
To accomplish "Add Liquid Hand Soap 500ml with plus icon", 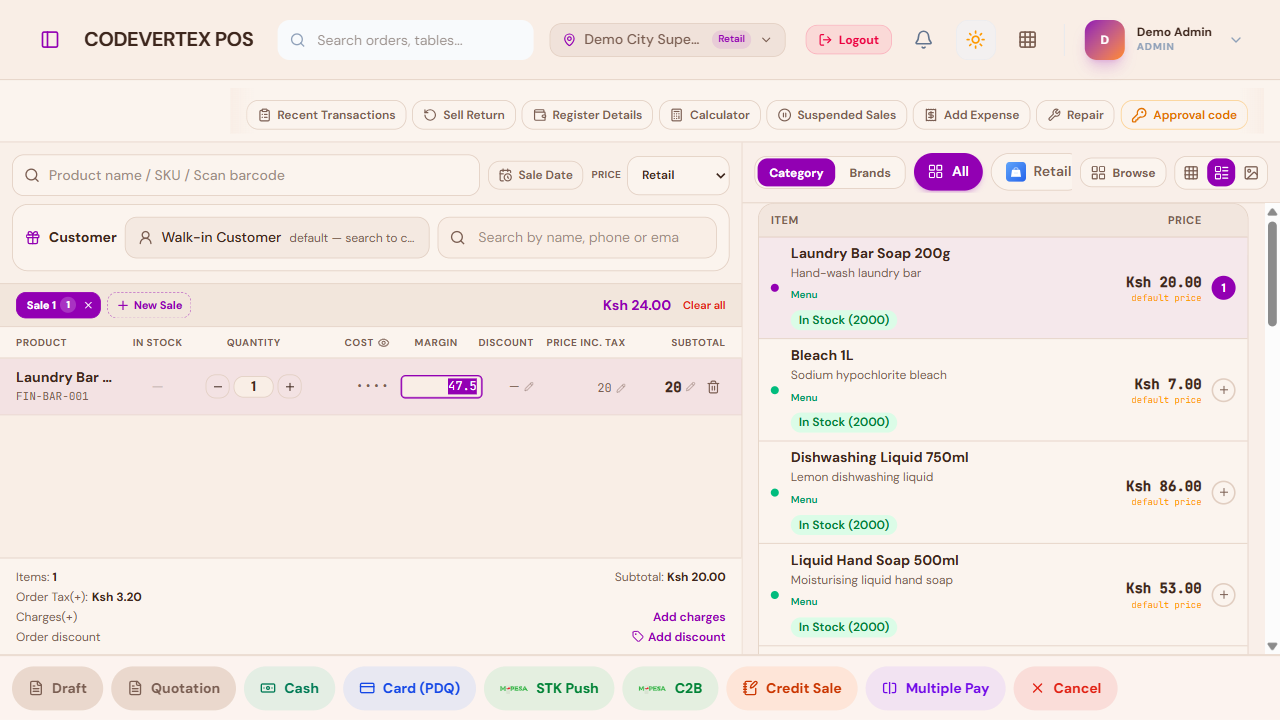I will click(x=1223, y=595).
